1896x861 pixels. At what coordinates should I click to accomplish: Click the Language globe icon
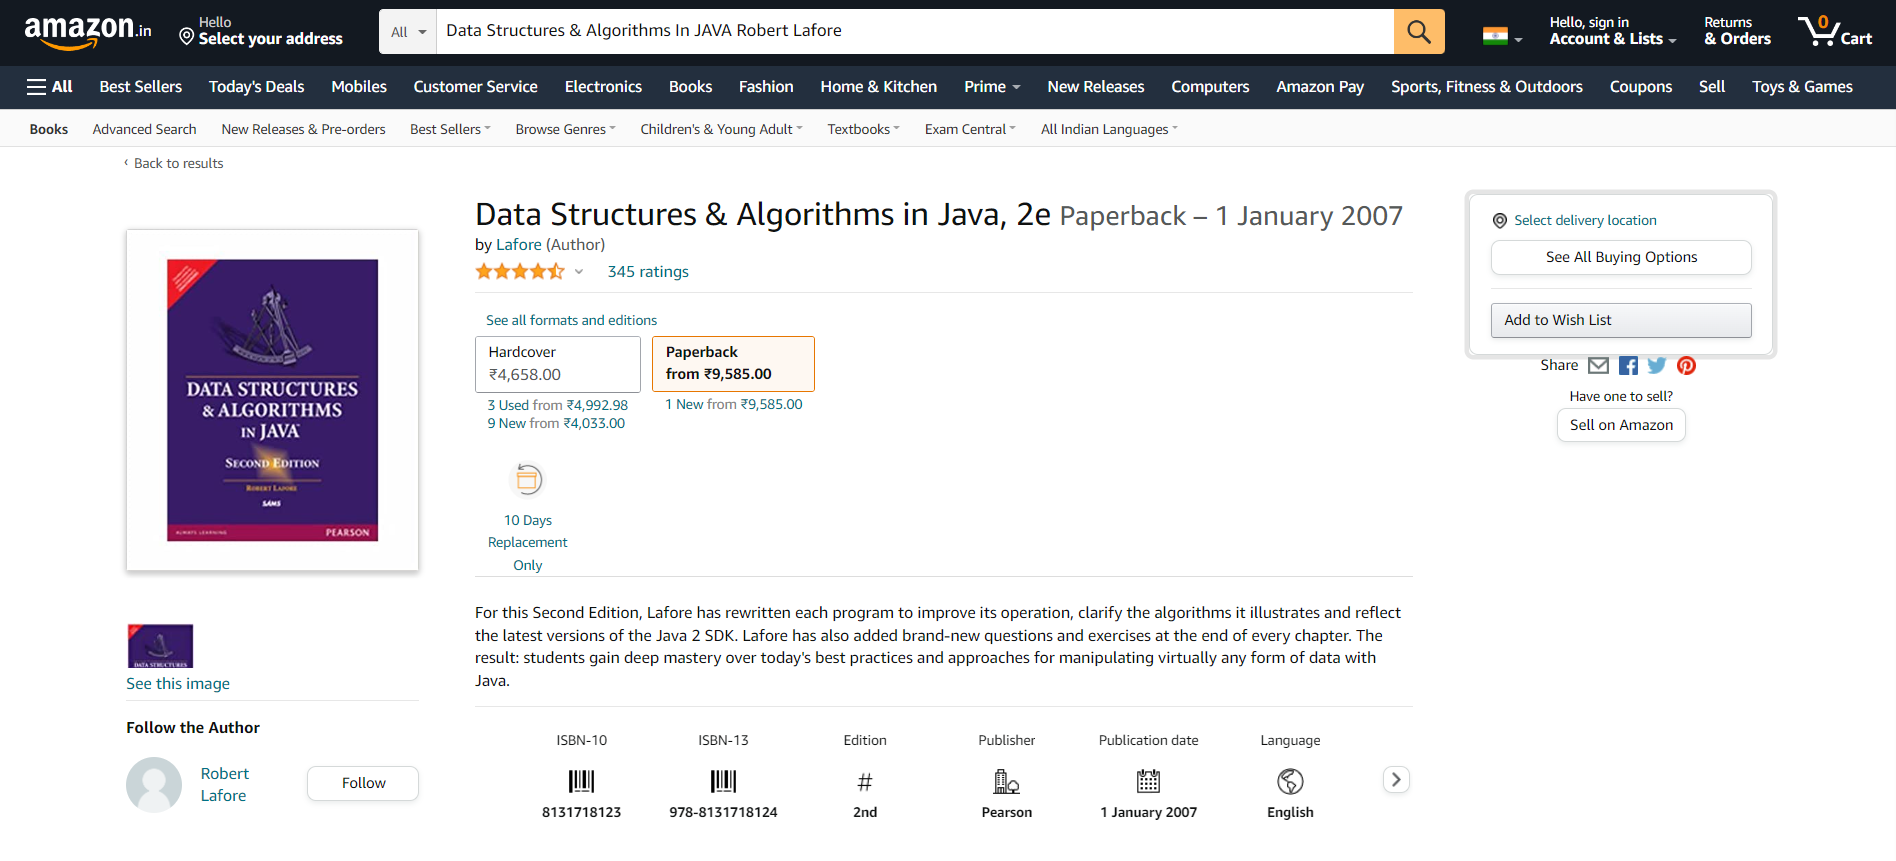tap(1290, 781)
